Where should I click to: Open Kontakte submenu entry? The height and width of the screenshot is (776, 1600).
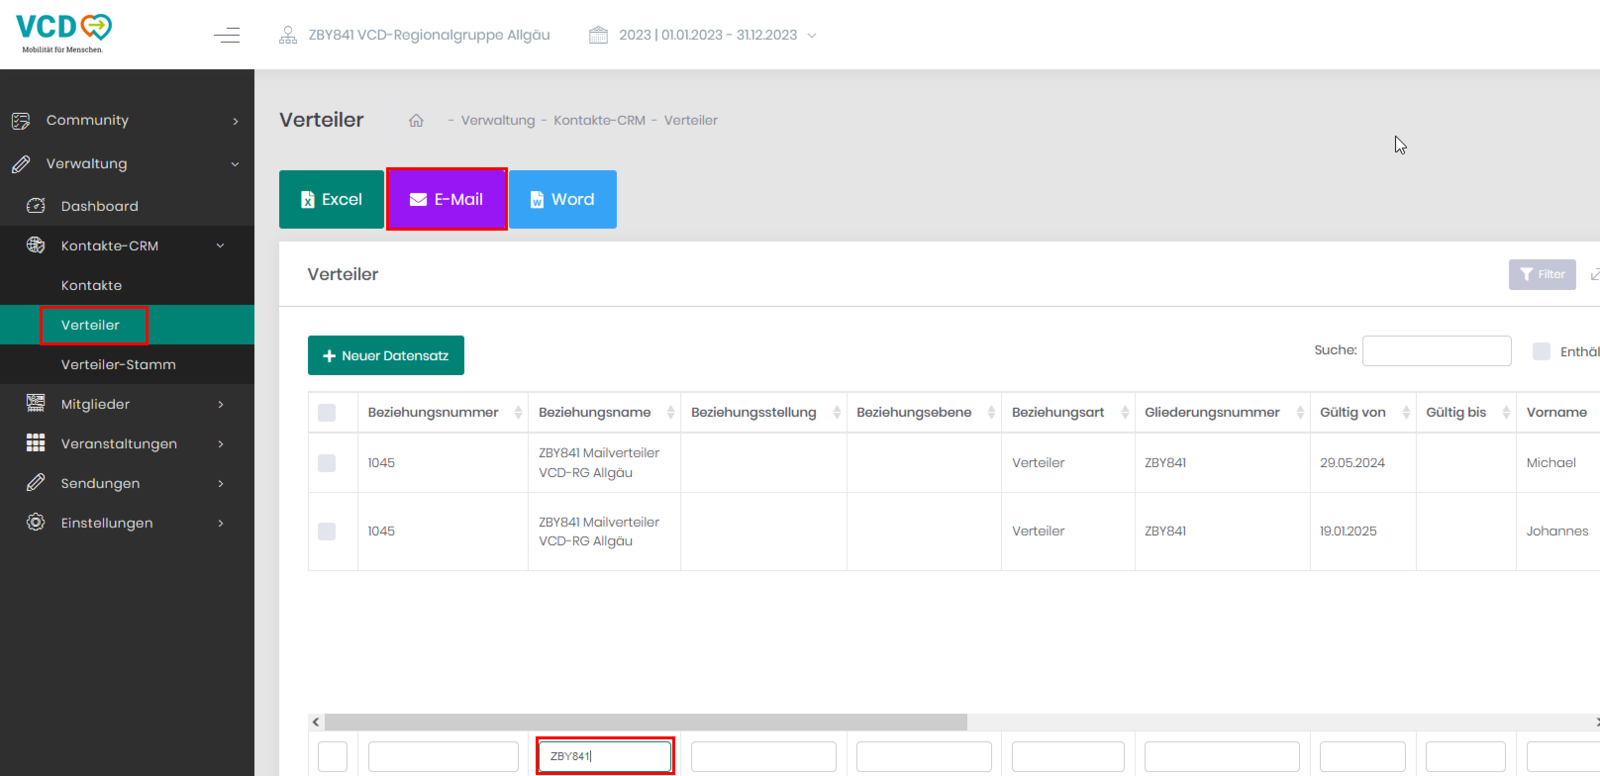click(91, 285)
